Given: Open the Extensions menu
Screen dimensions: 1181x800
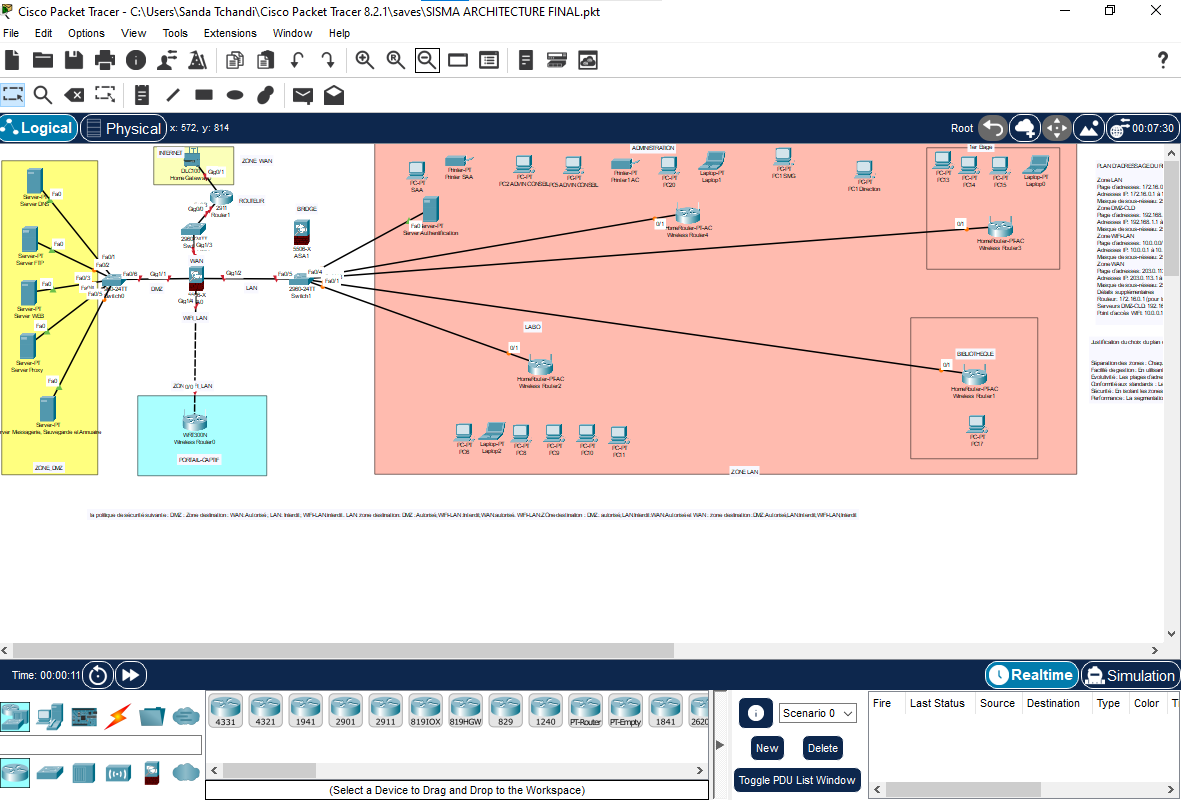Looking at the screenshot, I should click(x=230, y=33).
